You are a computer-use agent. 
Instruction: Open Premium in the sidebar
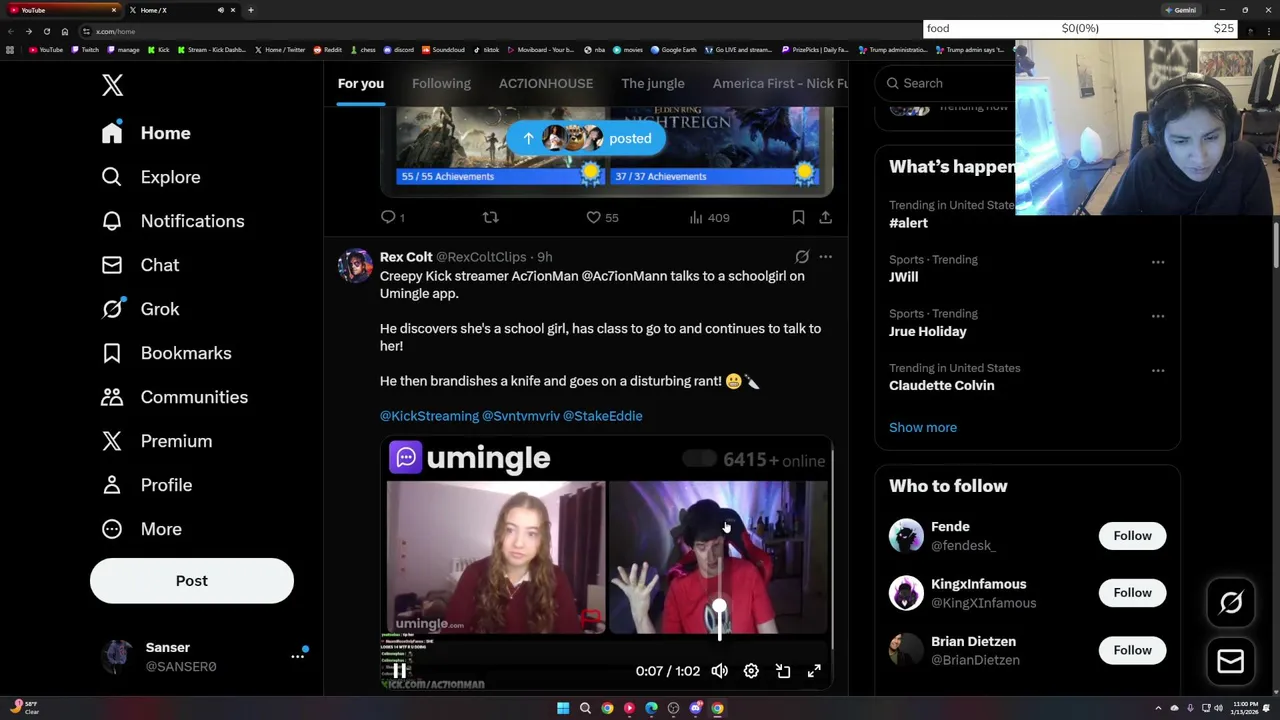(x=156, y=441)
